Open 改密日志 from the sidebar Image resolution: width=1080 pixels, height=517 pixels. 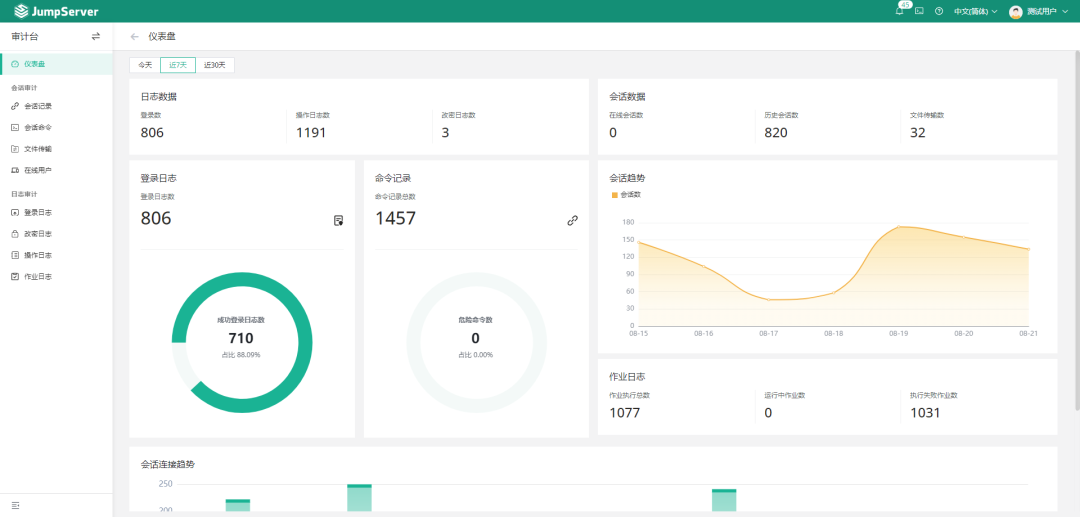(x=38, y=234)
